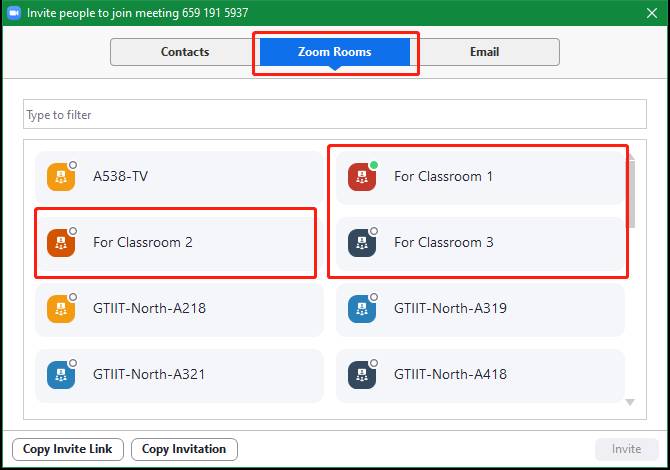Open the Email tab

pyautogui.click(x=485, y=52)
